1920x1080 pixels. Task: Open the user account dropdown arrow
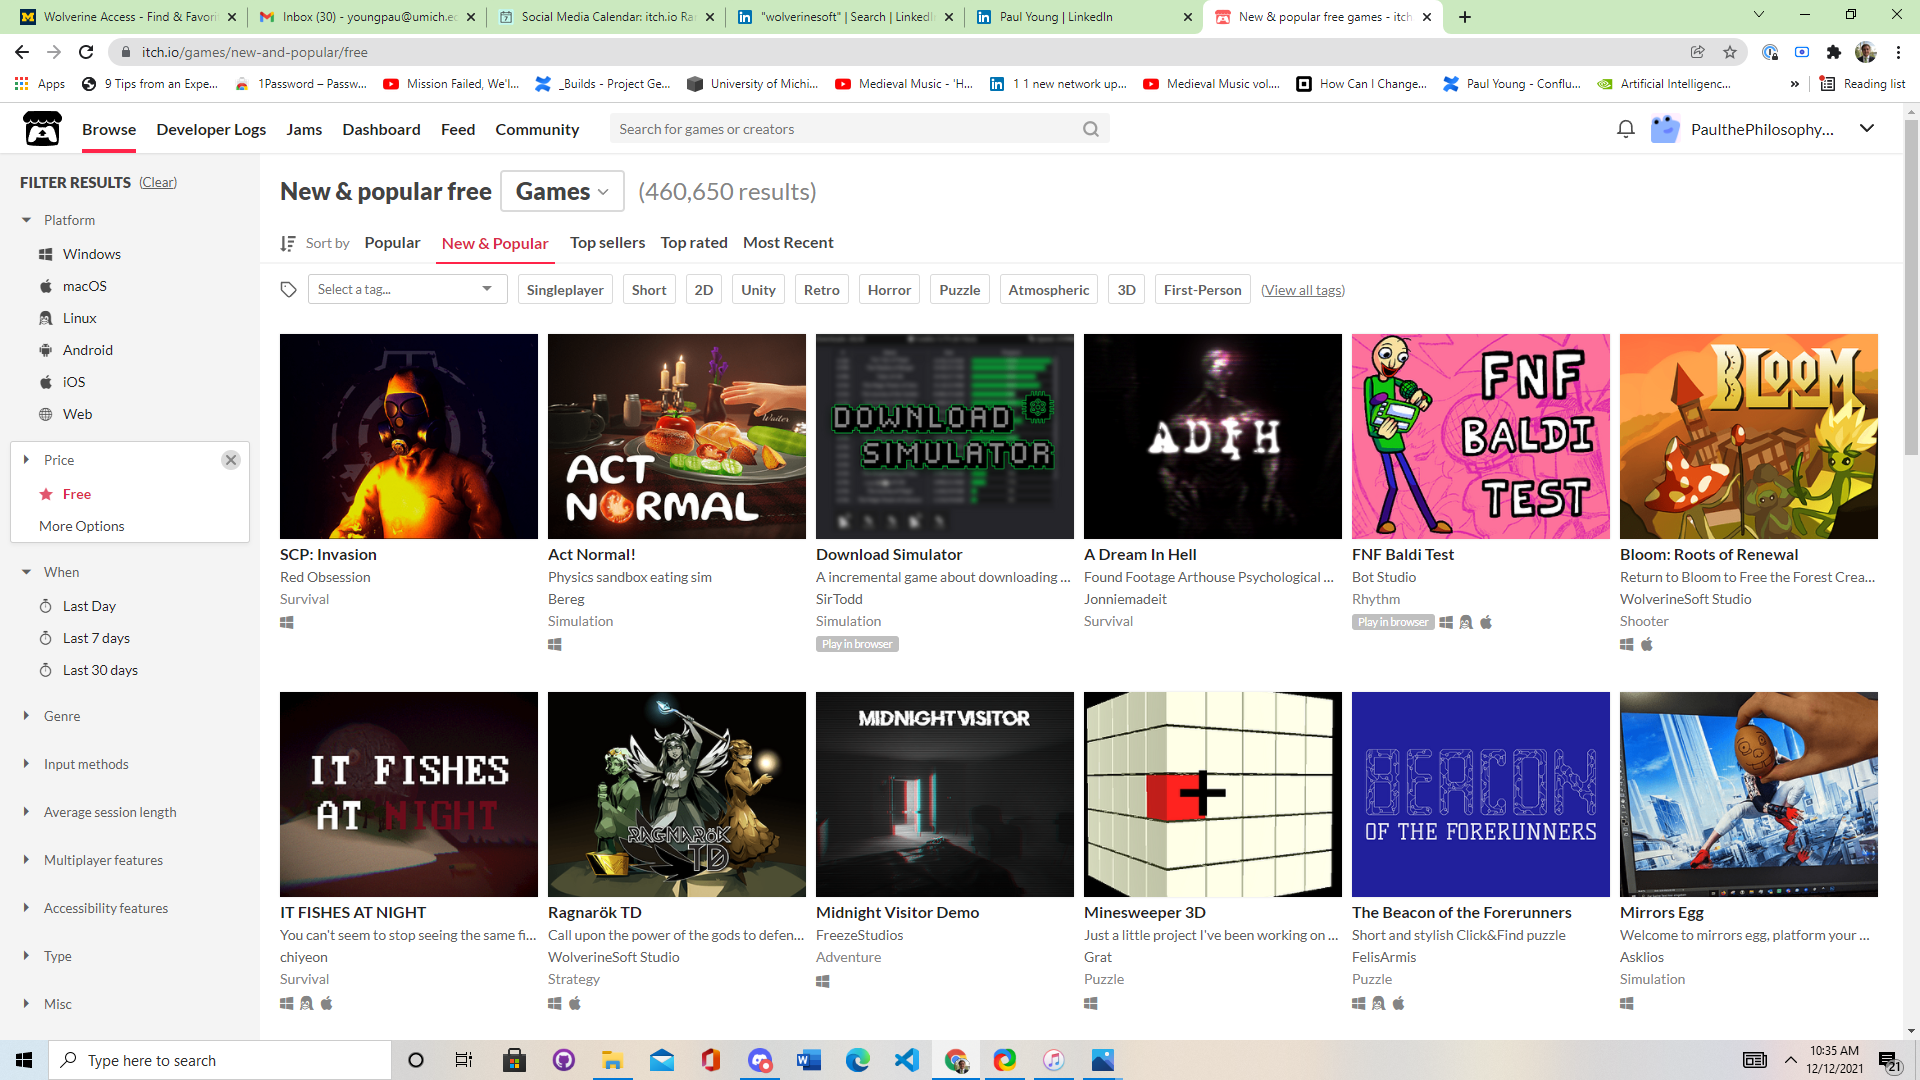point(1867,129)
